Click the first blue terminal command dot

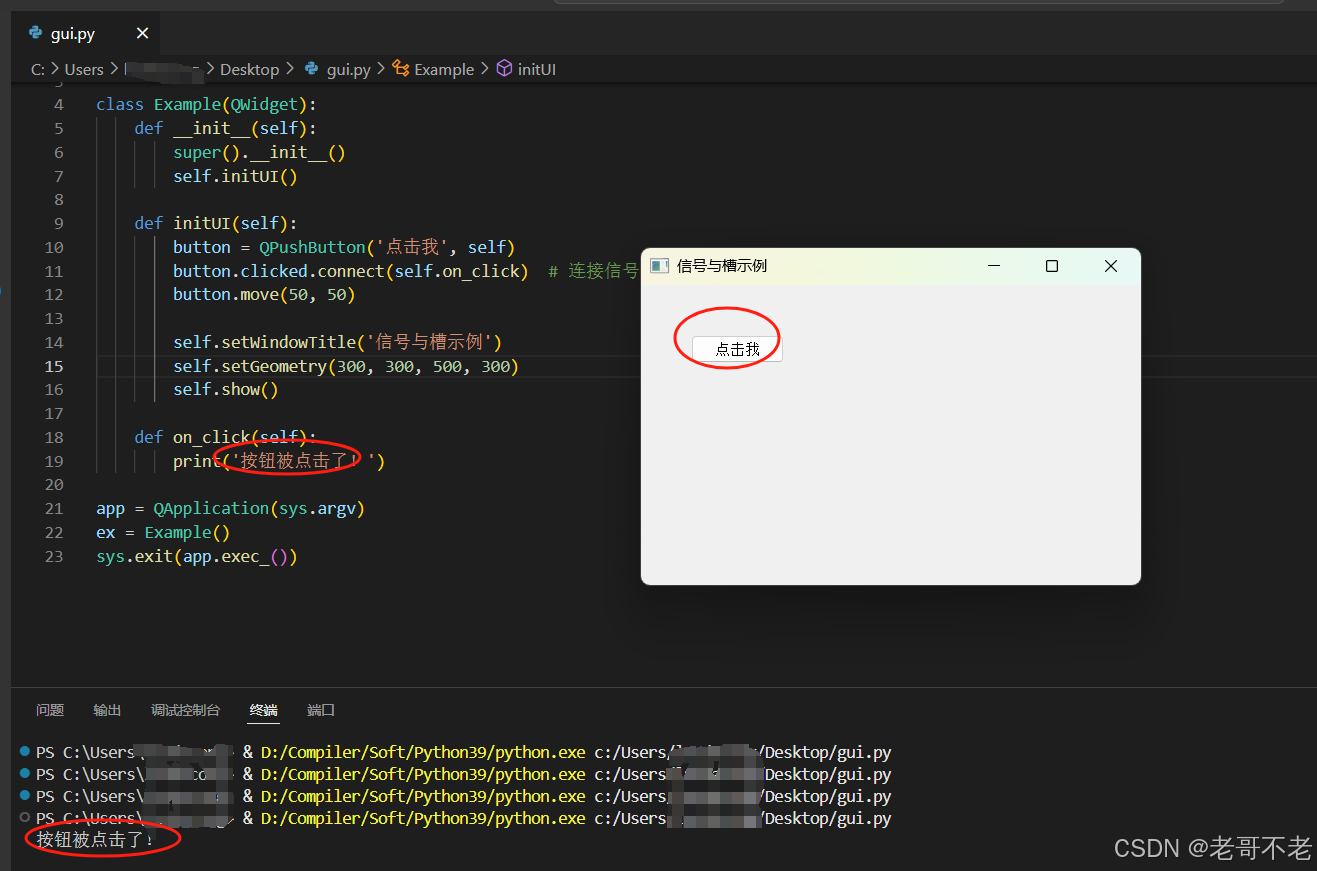[x=24, y=751]
